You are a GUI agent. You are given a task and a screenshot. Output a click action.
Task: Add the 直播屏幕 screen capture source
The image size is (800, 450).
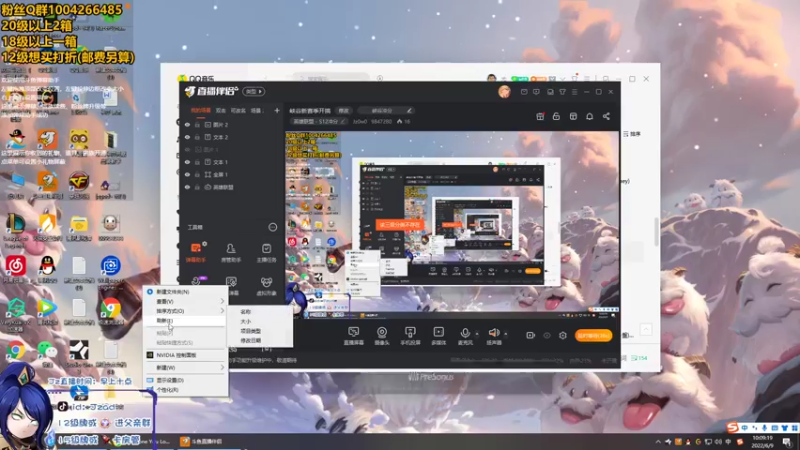coord(354,336)
